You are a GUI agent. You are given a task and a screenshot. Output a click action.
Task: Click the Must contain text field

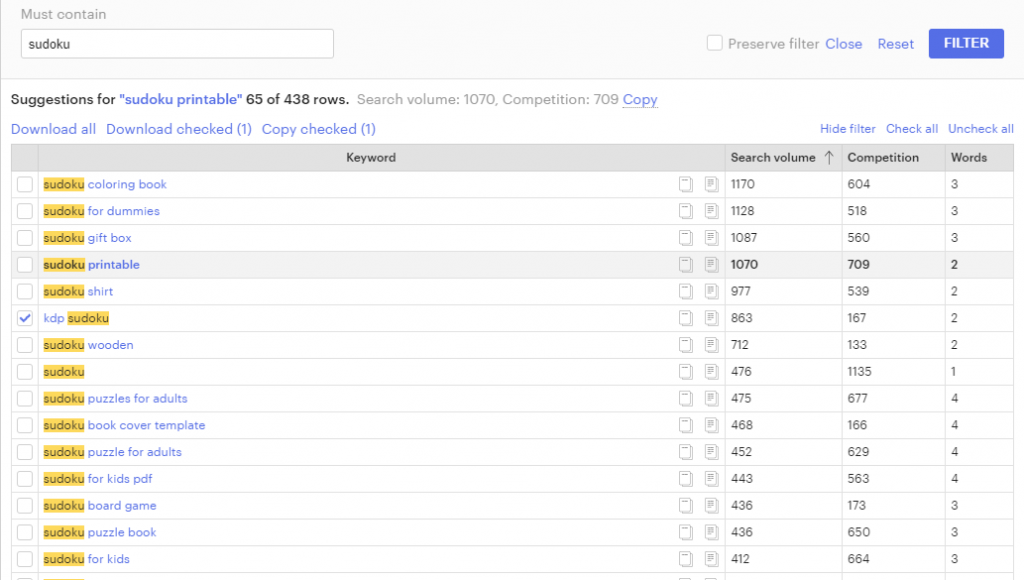[x=177, y=44]
